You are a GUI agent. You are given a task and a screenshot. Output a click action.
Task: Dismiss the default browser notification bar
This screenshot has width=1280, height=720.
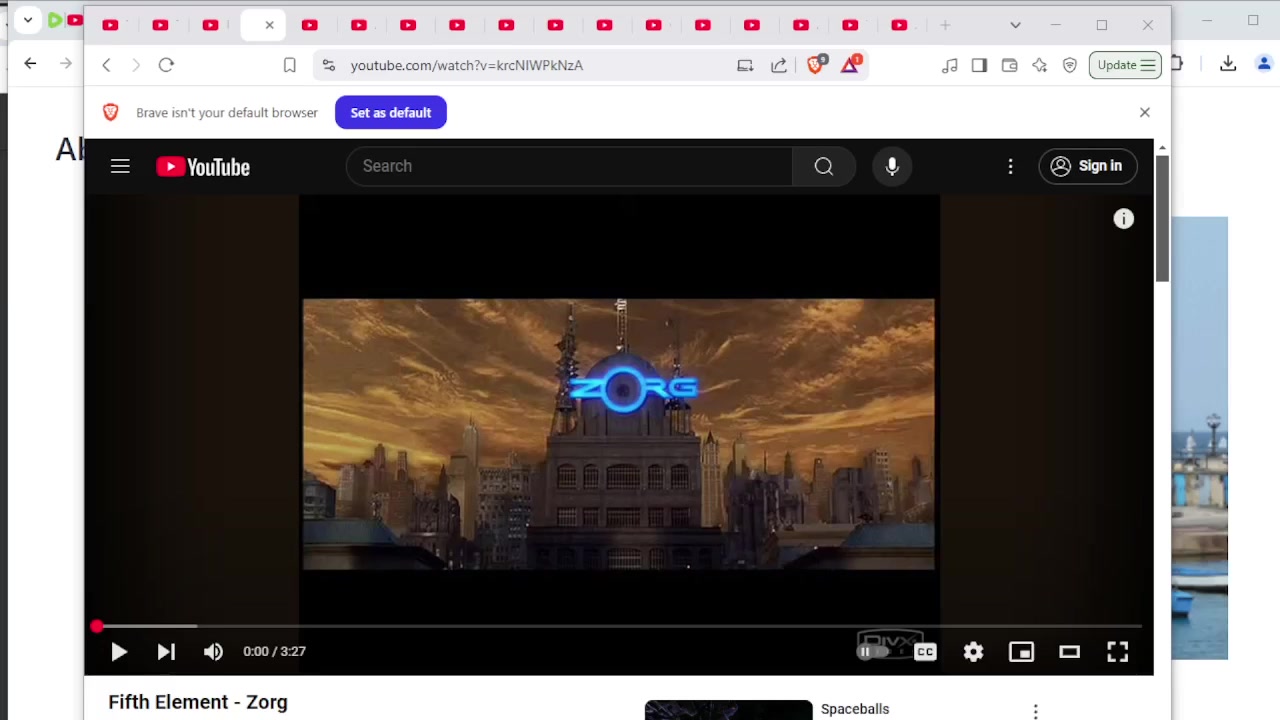point(1144,112)
